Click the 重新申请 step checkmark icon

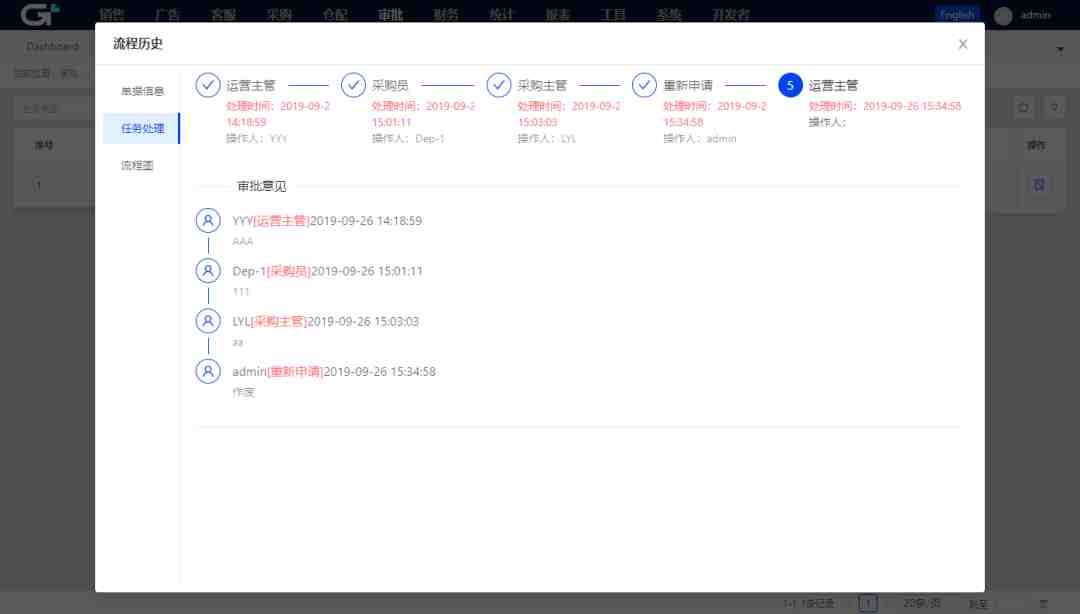click(x=644, y=85)
